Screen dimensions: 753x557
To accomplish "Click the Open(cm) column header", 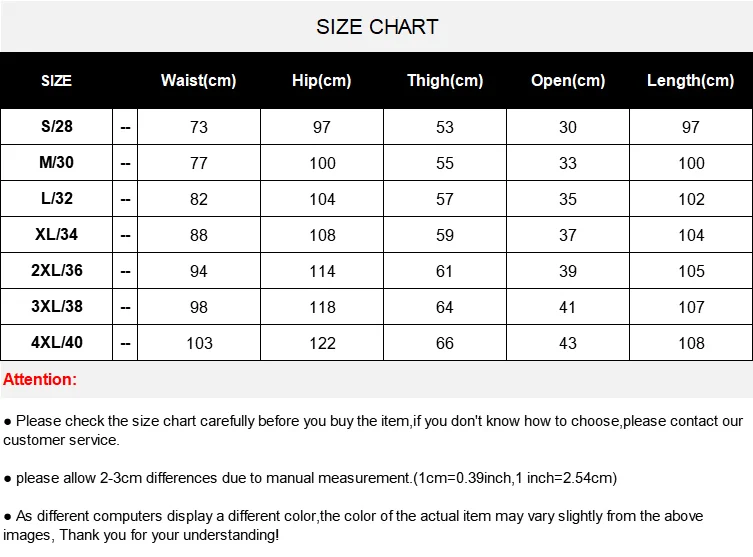I will [x=568, y=80].
